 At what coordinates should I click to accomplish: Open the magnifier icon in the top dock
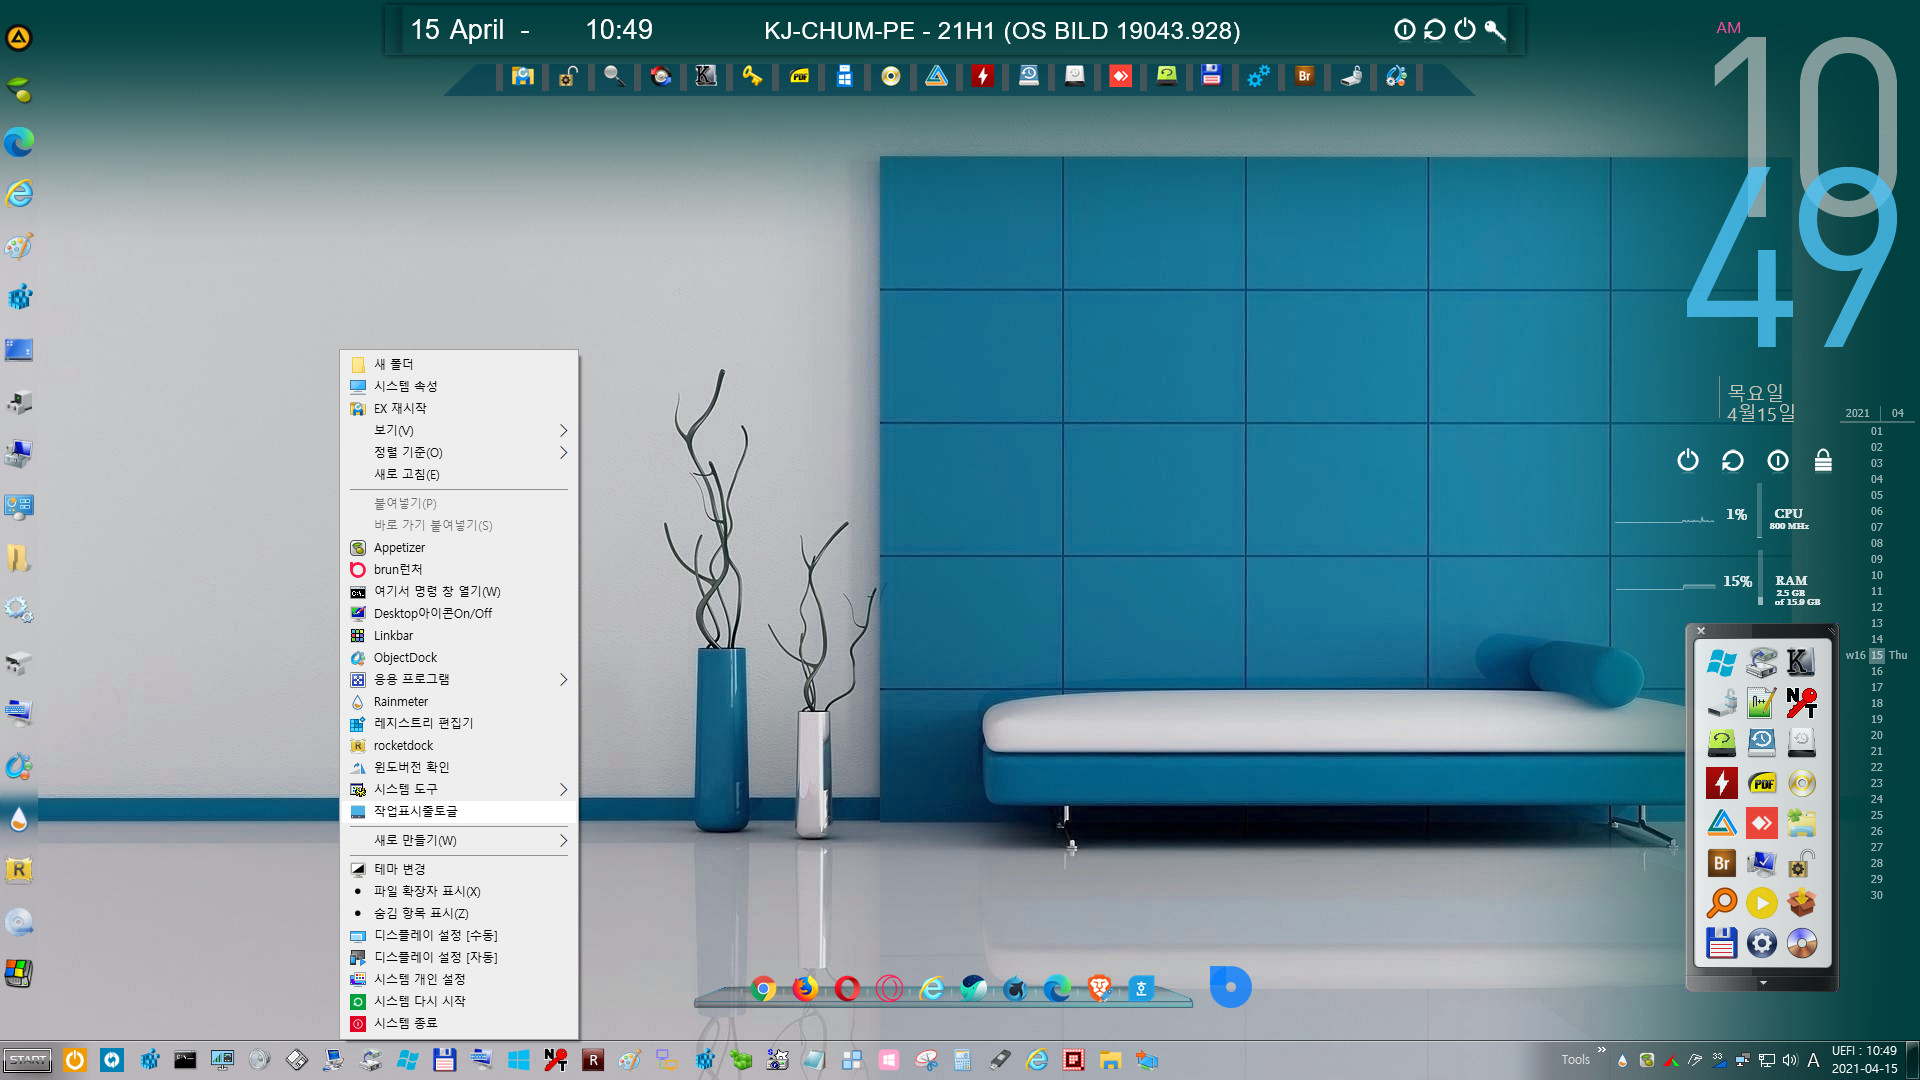(x=614, y=76)
